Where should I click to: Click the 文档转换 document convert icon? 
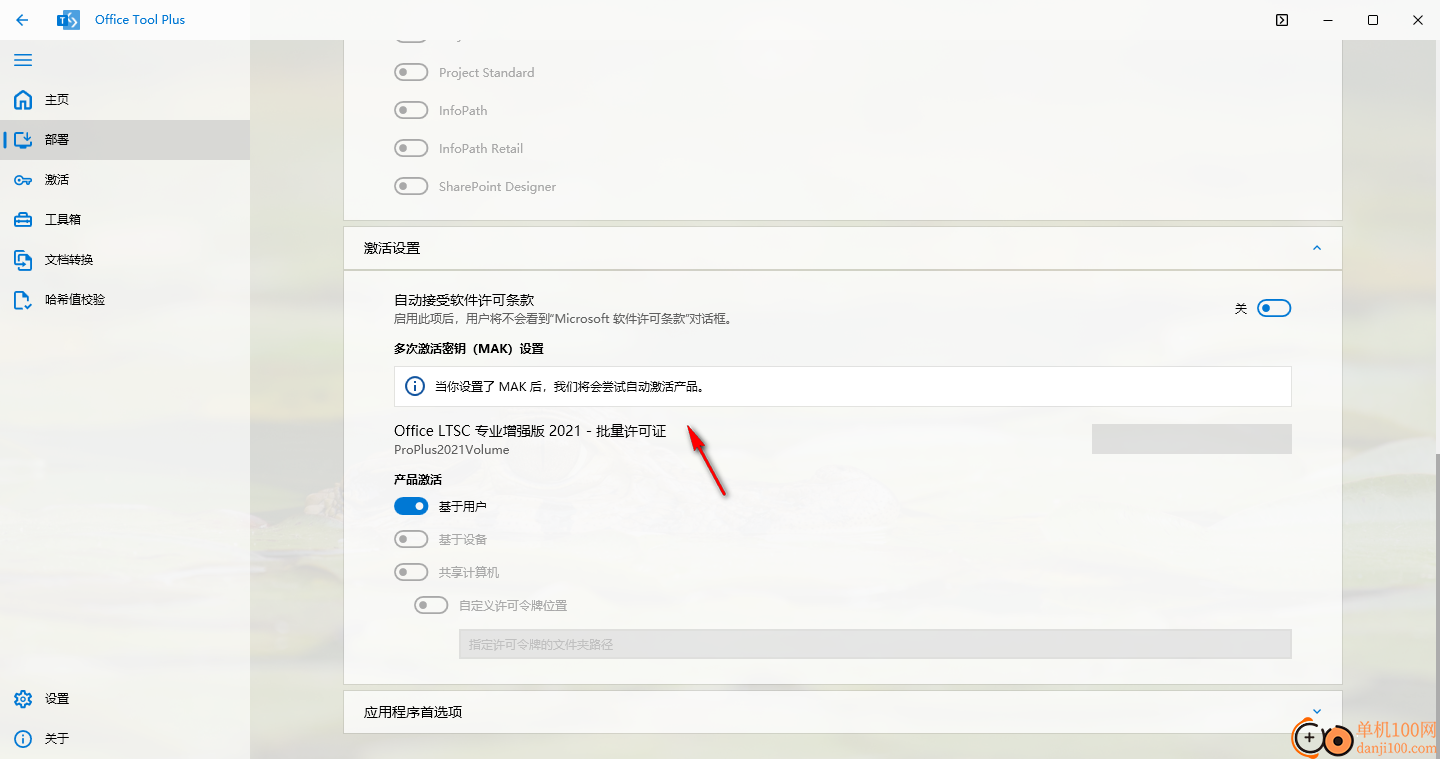(x=23, y=260)
